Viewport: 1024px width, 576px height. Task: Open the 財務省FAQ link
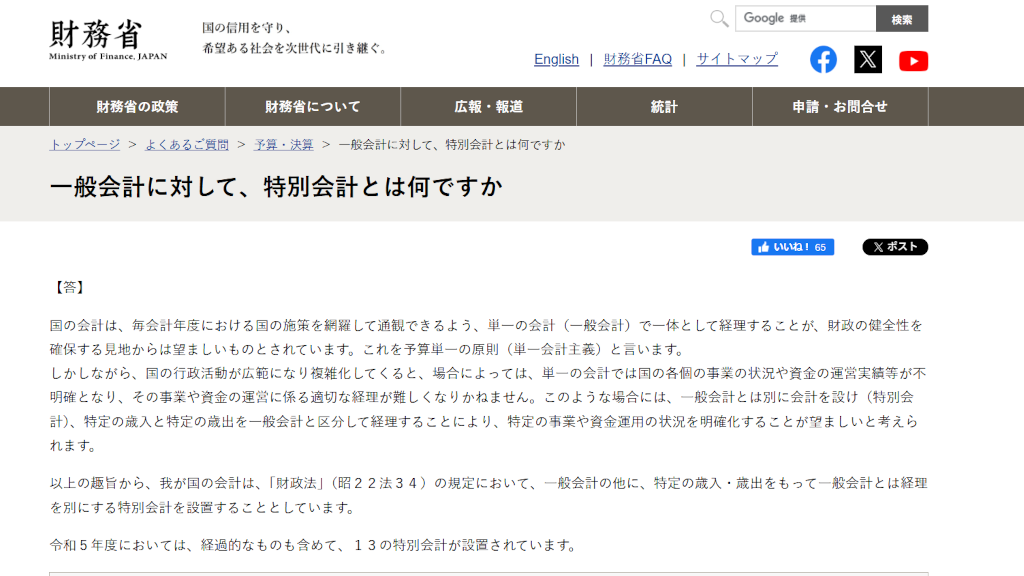pyautogui.click(x=638, y=59)
